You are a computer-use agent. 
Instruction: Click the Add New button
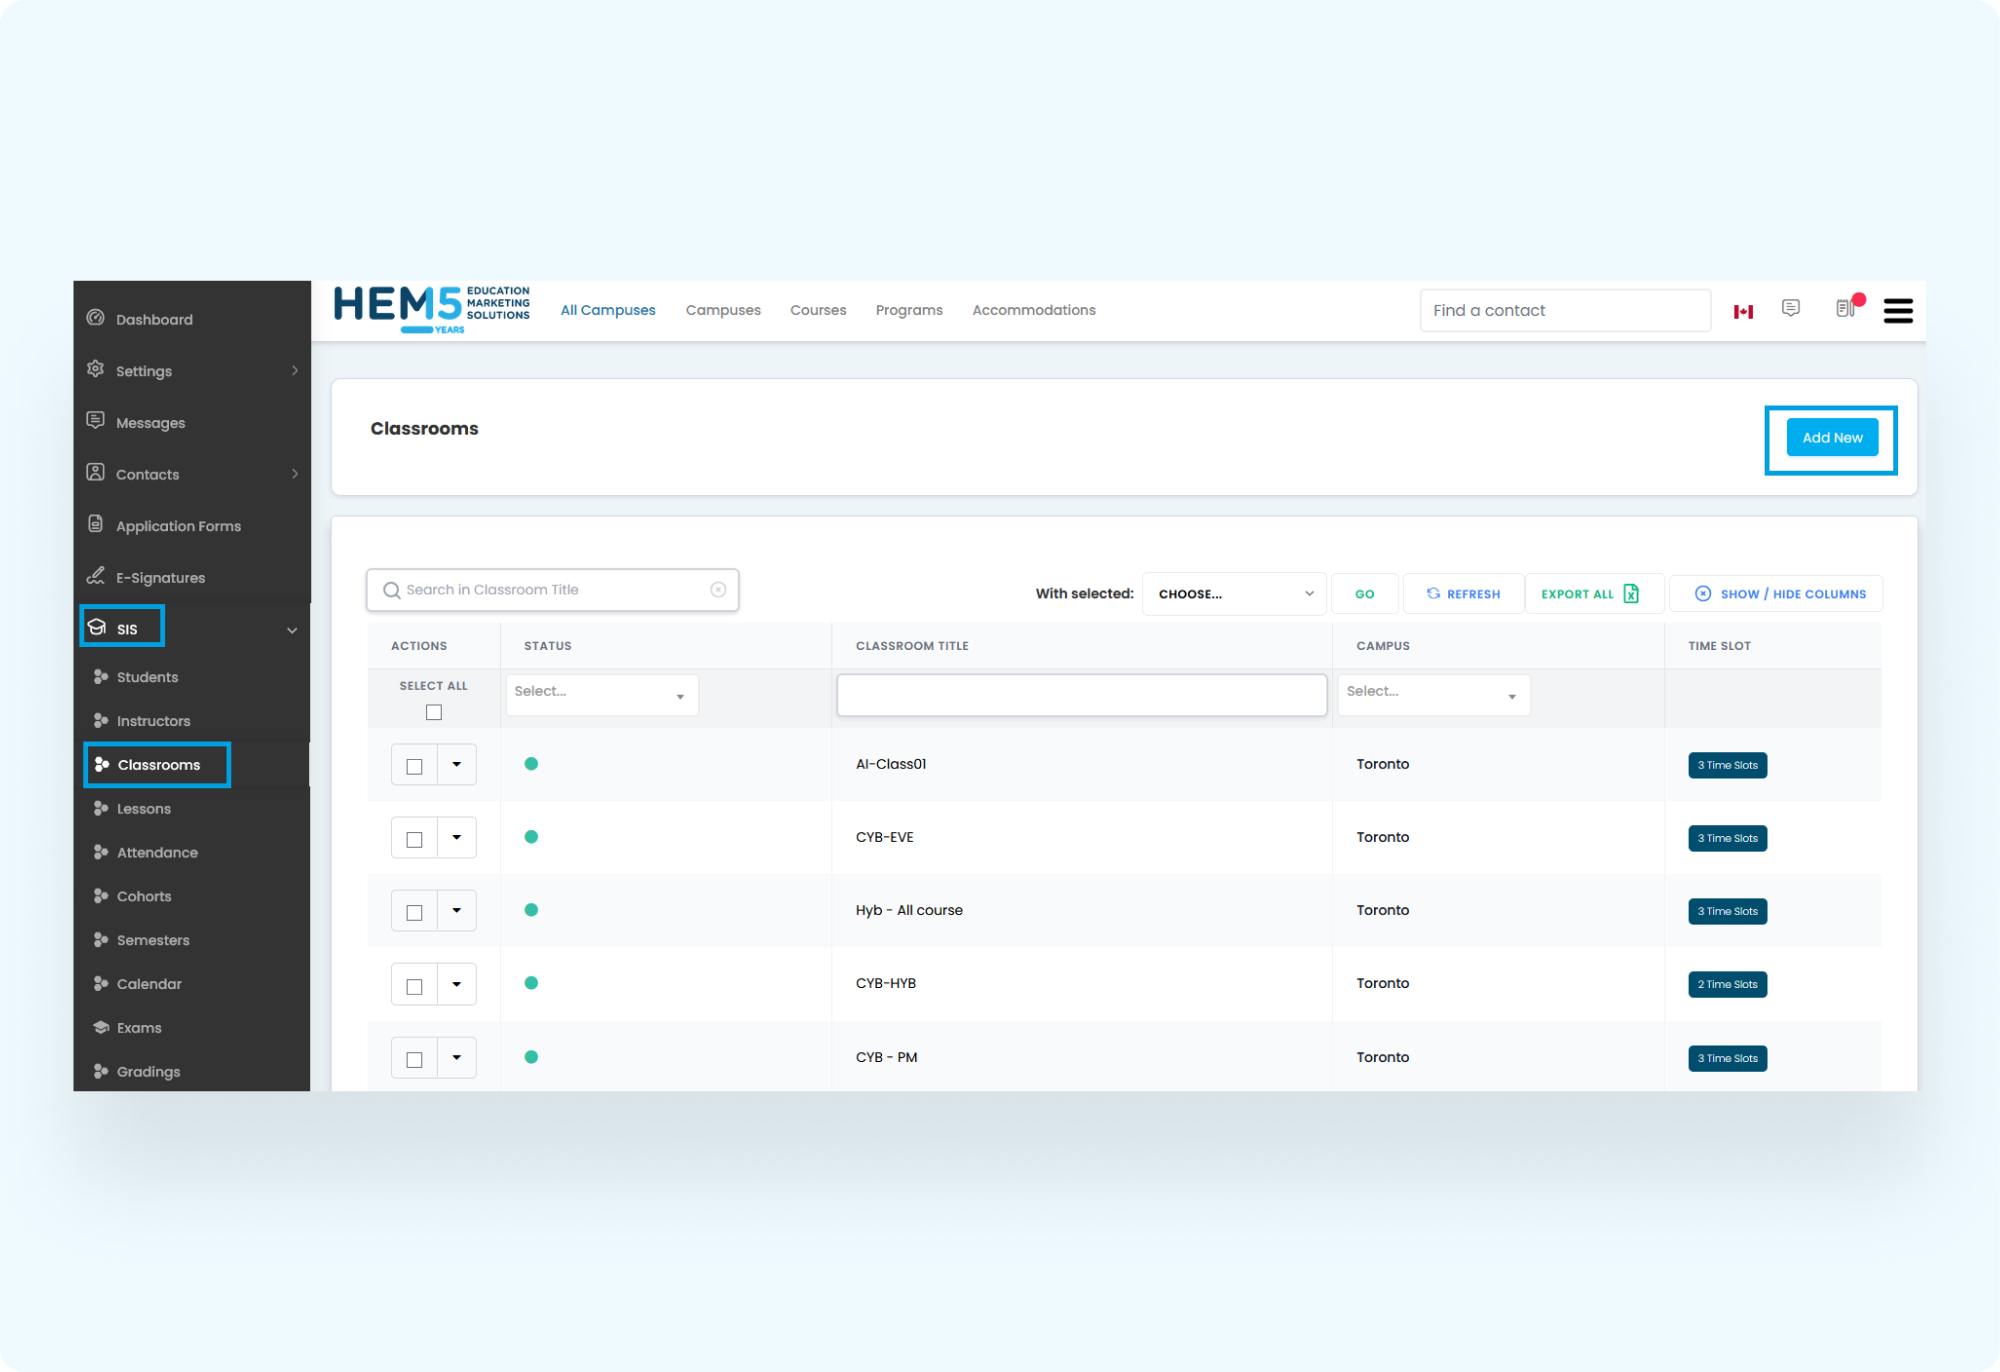[1832, 438]
